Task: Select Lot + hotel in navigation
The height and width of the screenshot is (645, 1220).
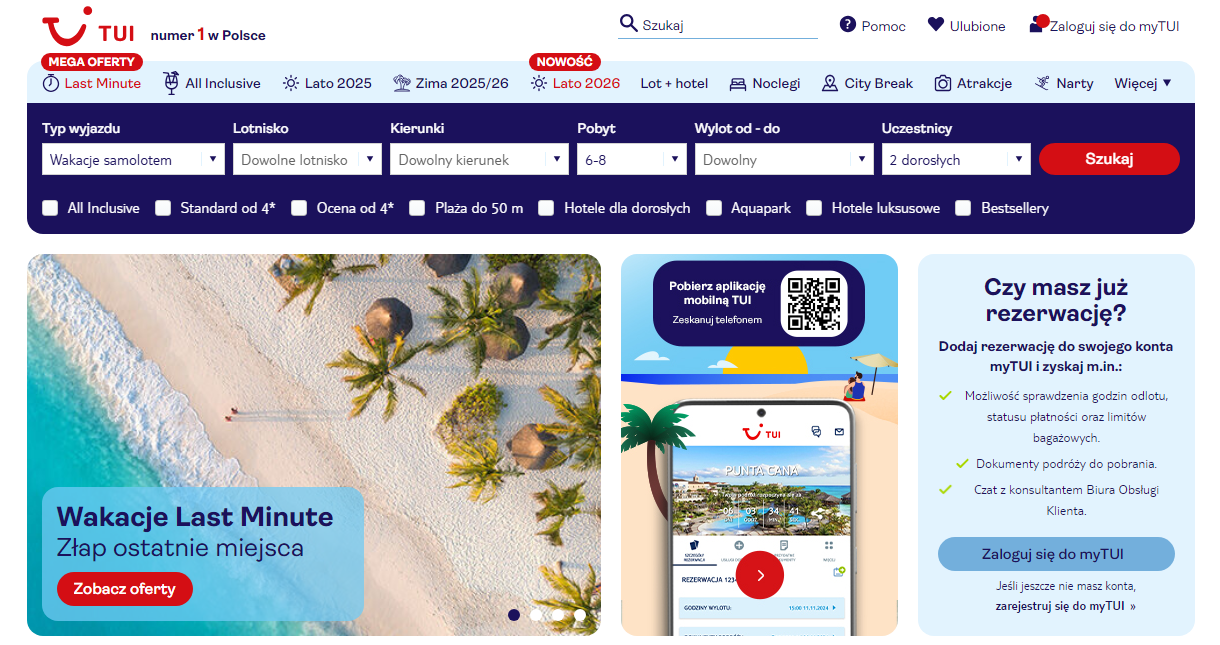Action: click(674, 83)
